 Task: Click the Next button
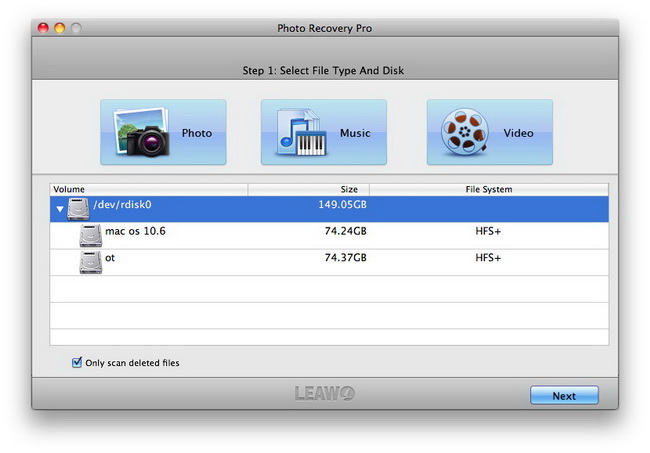click(x=564, y=395)
